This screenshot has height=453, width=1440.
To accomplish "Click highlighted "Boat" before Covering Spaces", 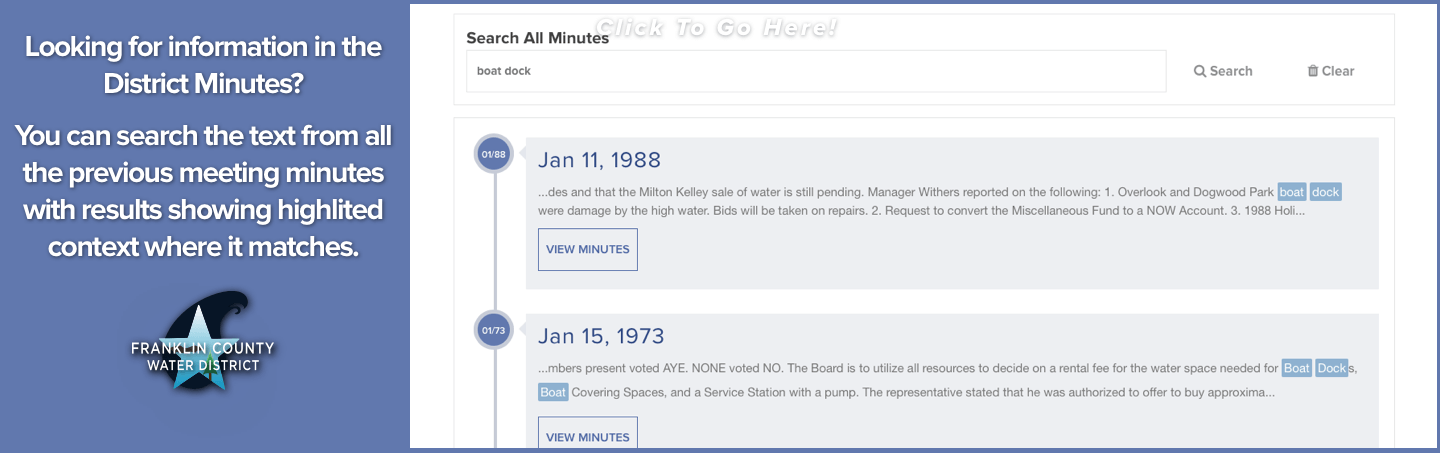I will [x=553, y=392].
